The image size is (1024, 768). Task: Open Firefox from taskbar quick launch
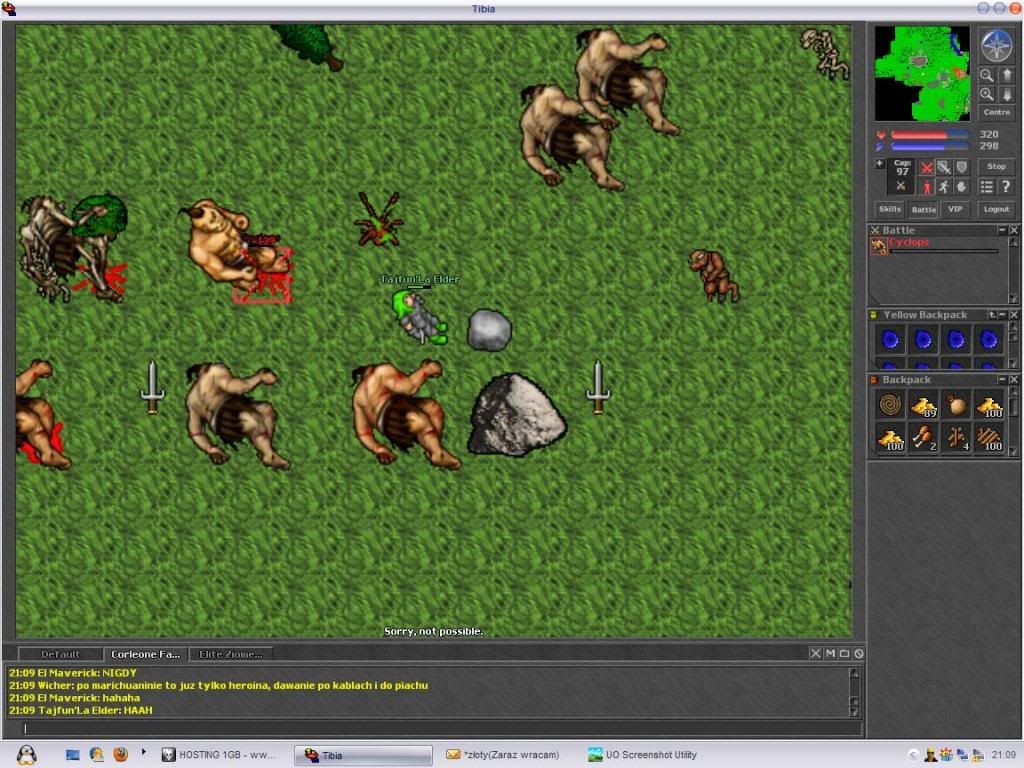click(121, 755)
